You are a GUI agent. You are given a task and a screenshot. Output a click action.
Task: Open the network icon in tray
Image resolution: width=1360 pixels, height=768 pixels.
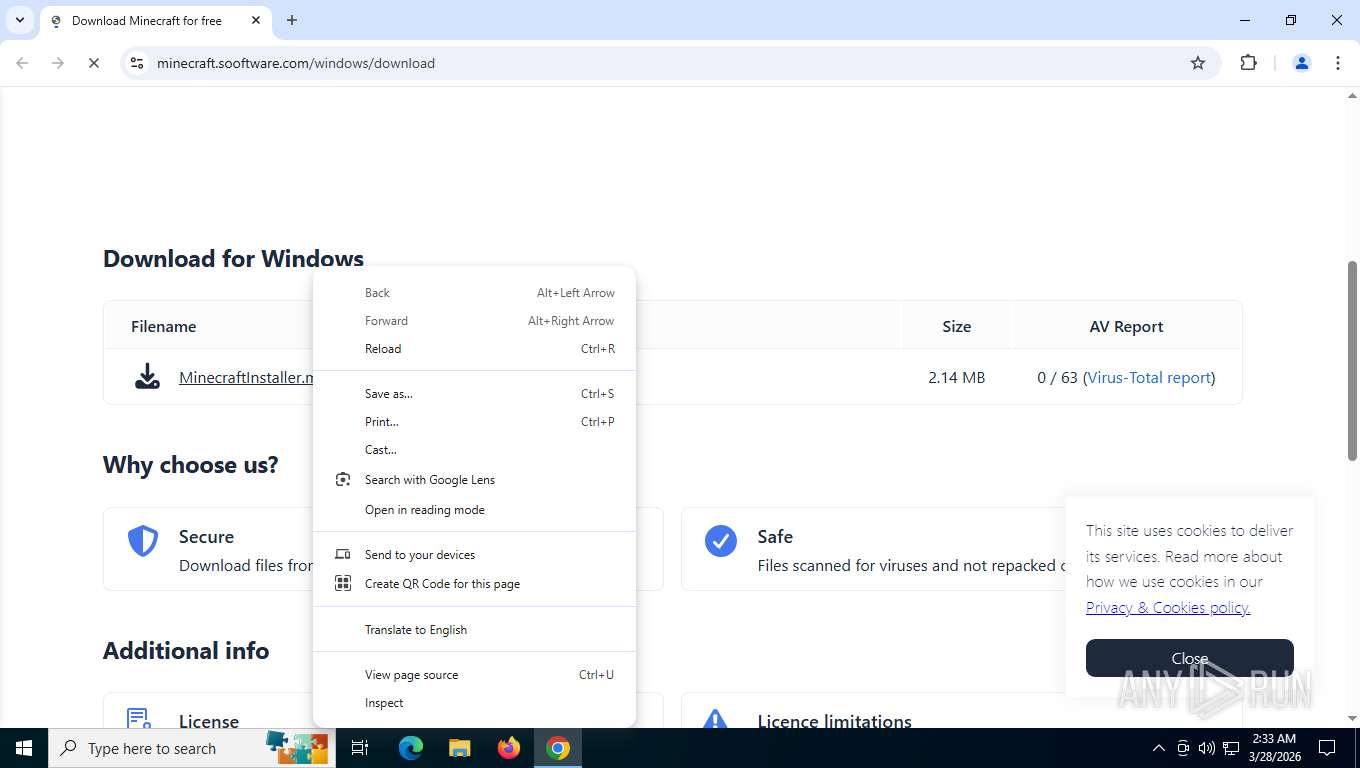click(x=1231, y=748)
